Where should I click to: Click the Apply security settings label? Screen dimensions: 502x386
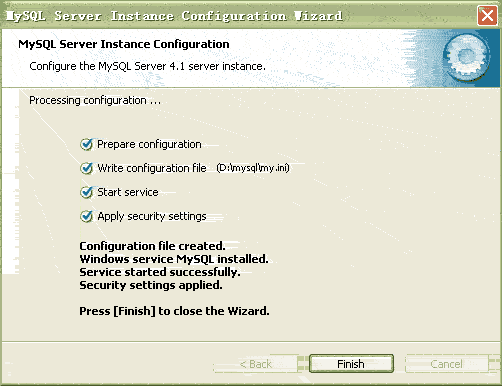tap(152, 216)
